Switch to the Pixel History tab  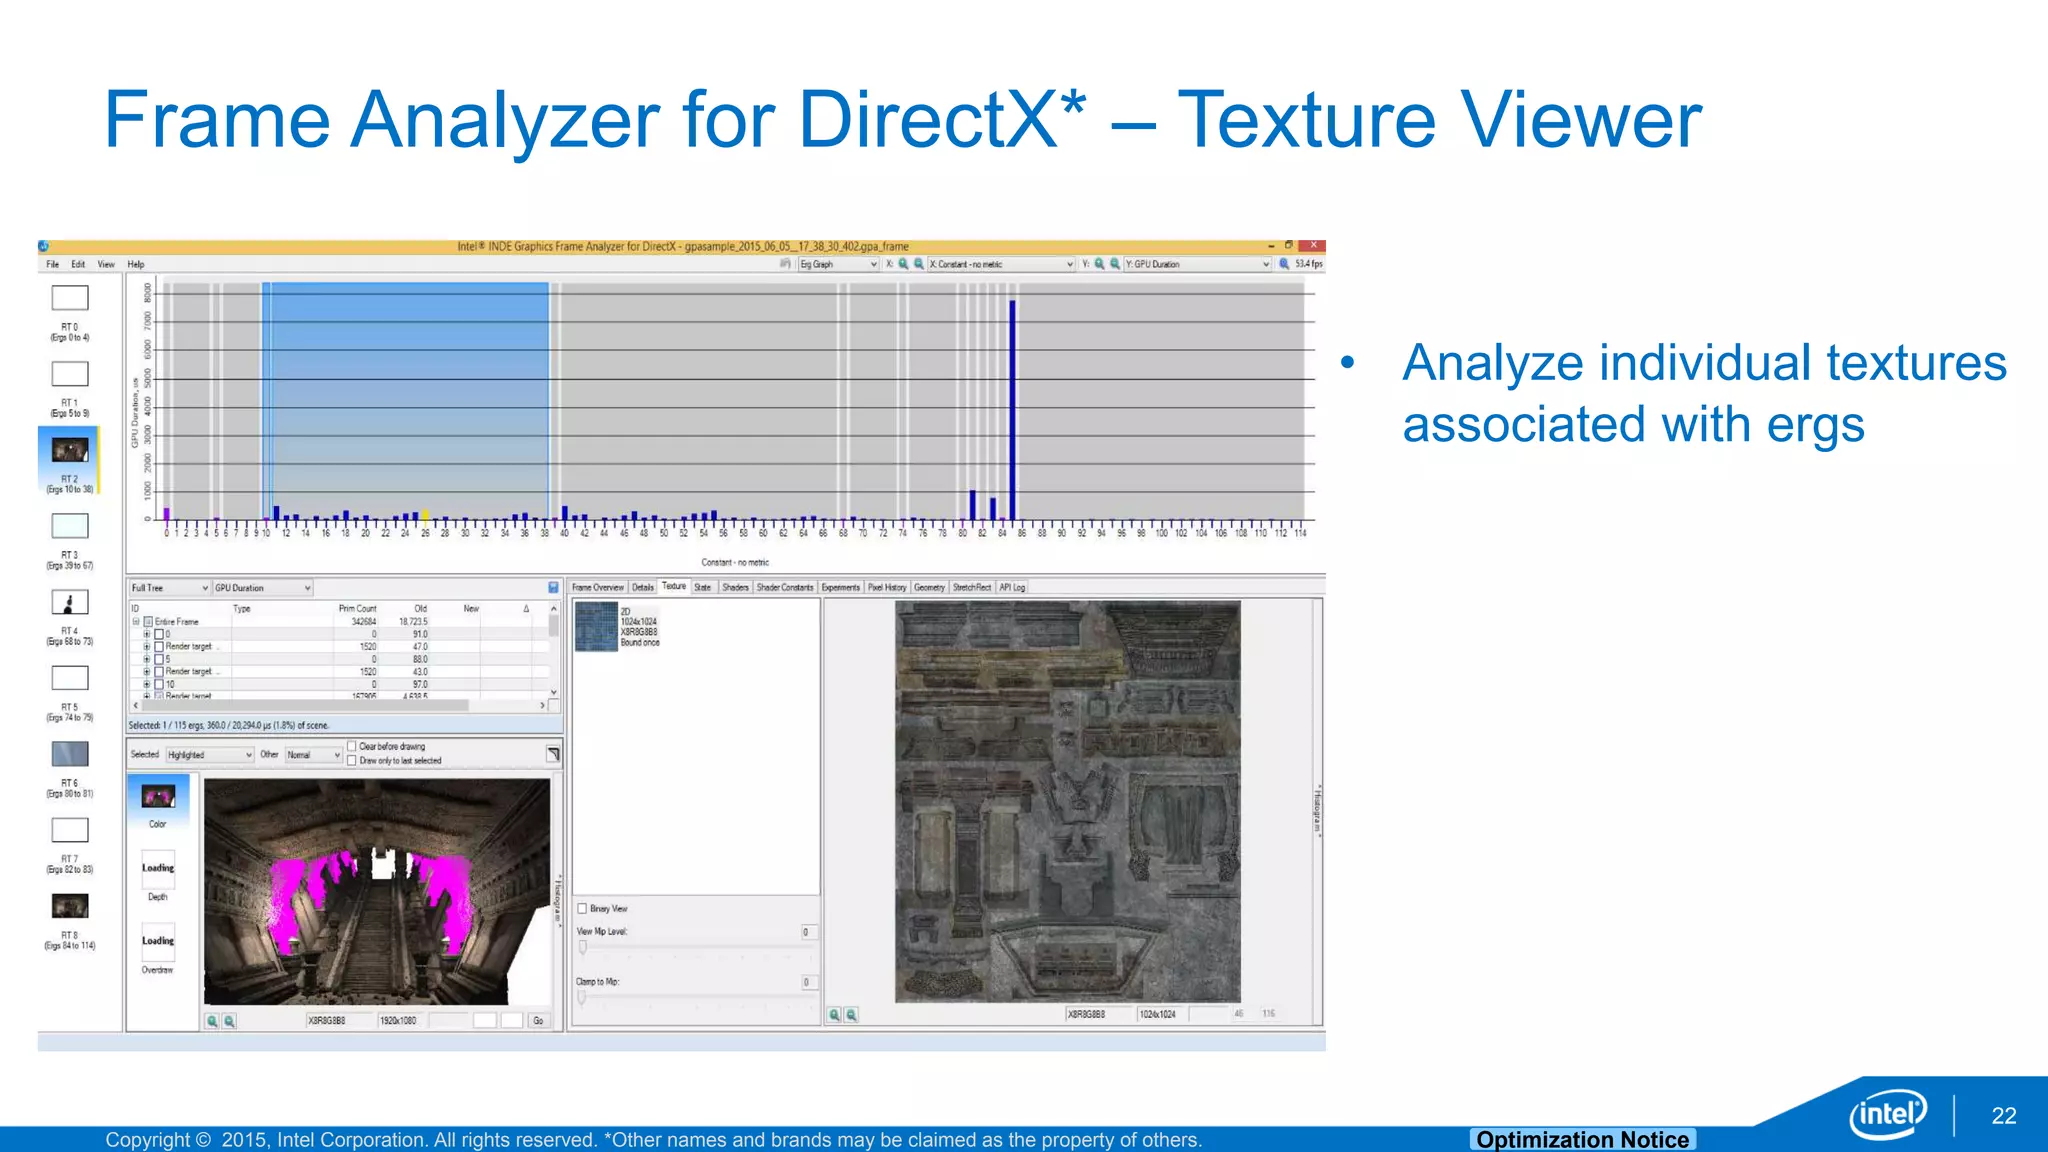tap(887, 588)
